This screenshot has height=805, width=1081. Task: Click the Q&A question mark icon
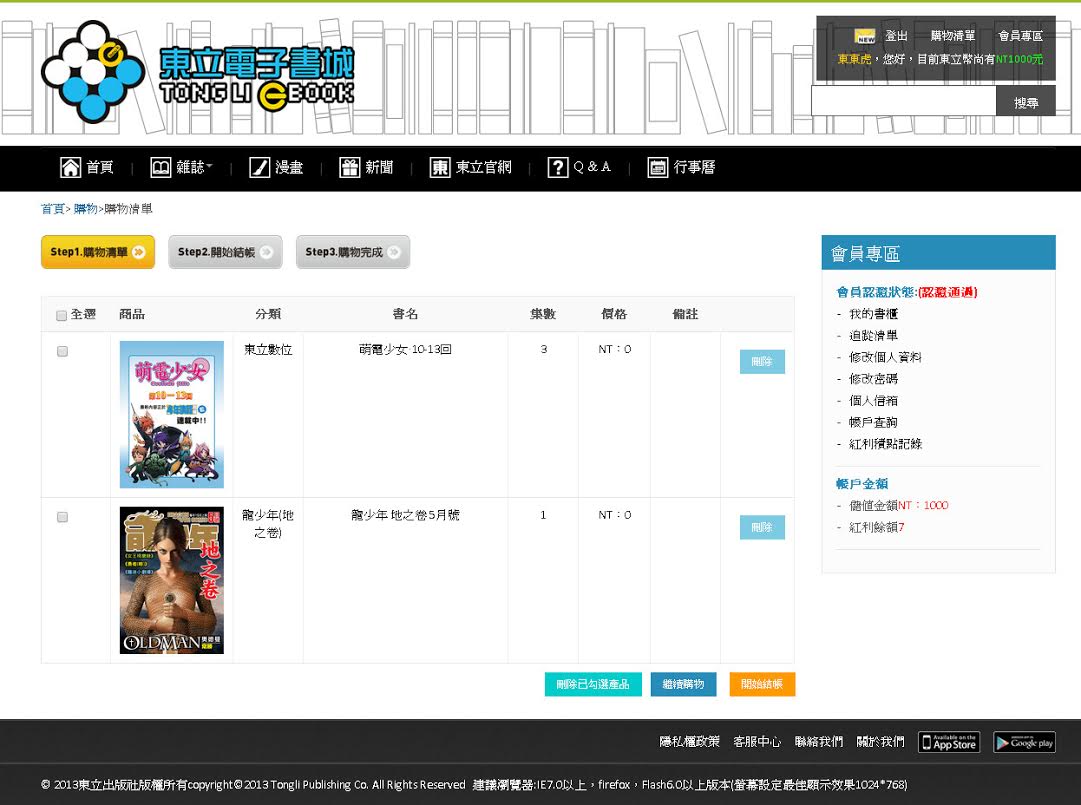[x=558, y=167]
